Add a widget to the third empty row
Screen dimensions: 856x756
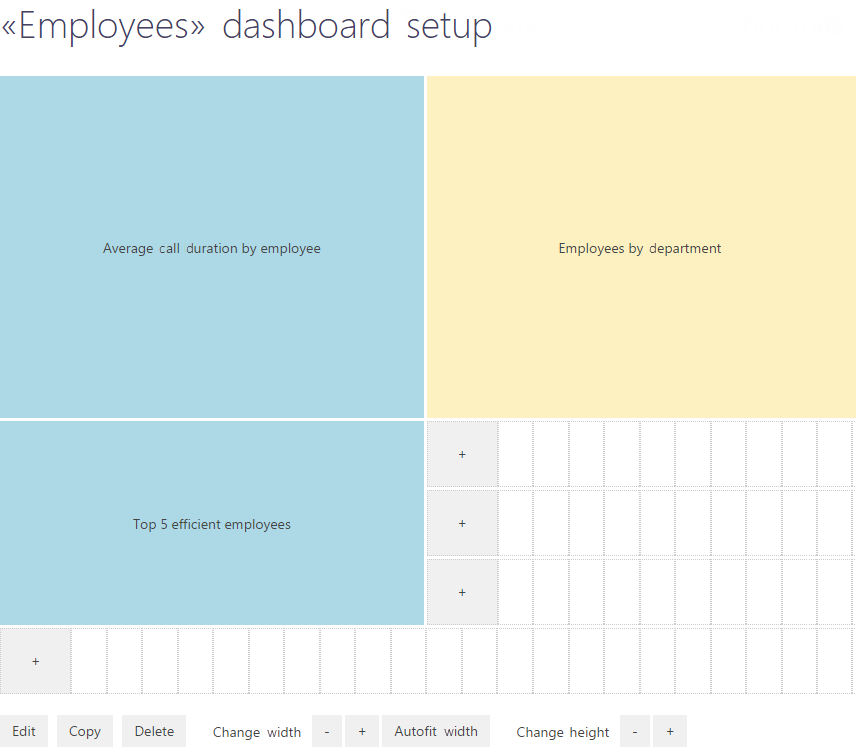[462, 591]
